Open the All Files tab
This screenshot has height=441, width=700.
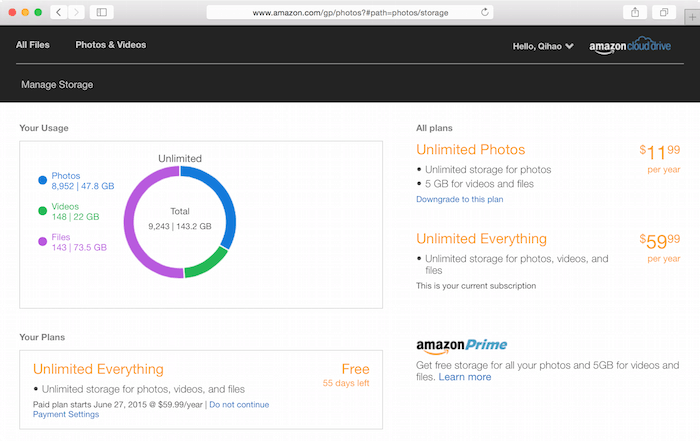(x=33, y=45)
